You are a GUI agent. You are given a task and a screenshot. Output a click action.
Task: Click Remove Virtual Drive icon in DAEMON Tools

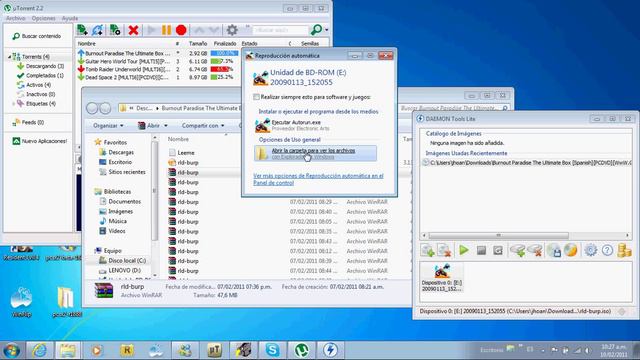coord(535,250)
